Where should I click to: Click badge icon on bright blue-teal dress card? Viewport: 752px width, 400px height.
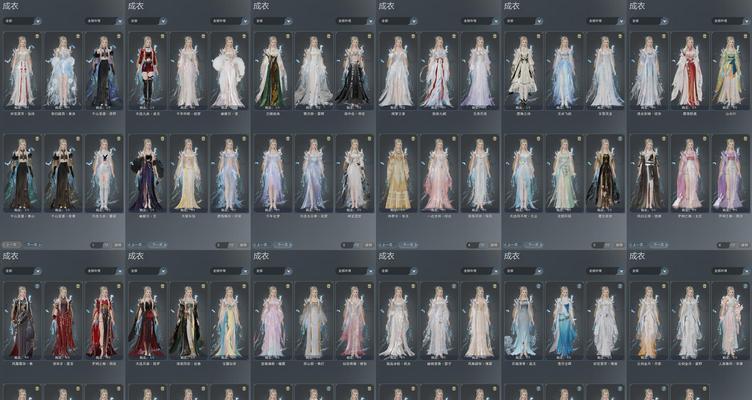580,286
